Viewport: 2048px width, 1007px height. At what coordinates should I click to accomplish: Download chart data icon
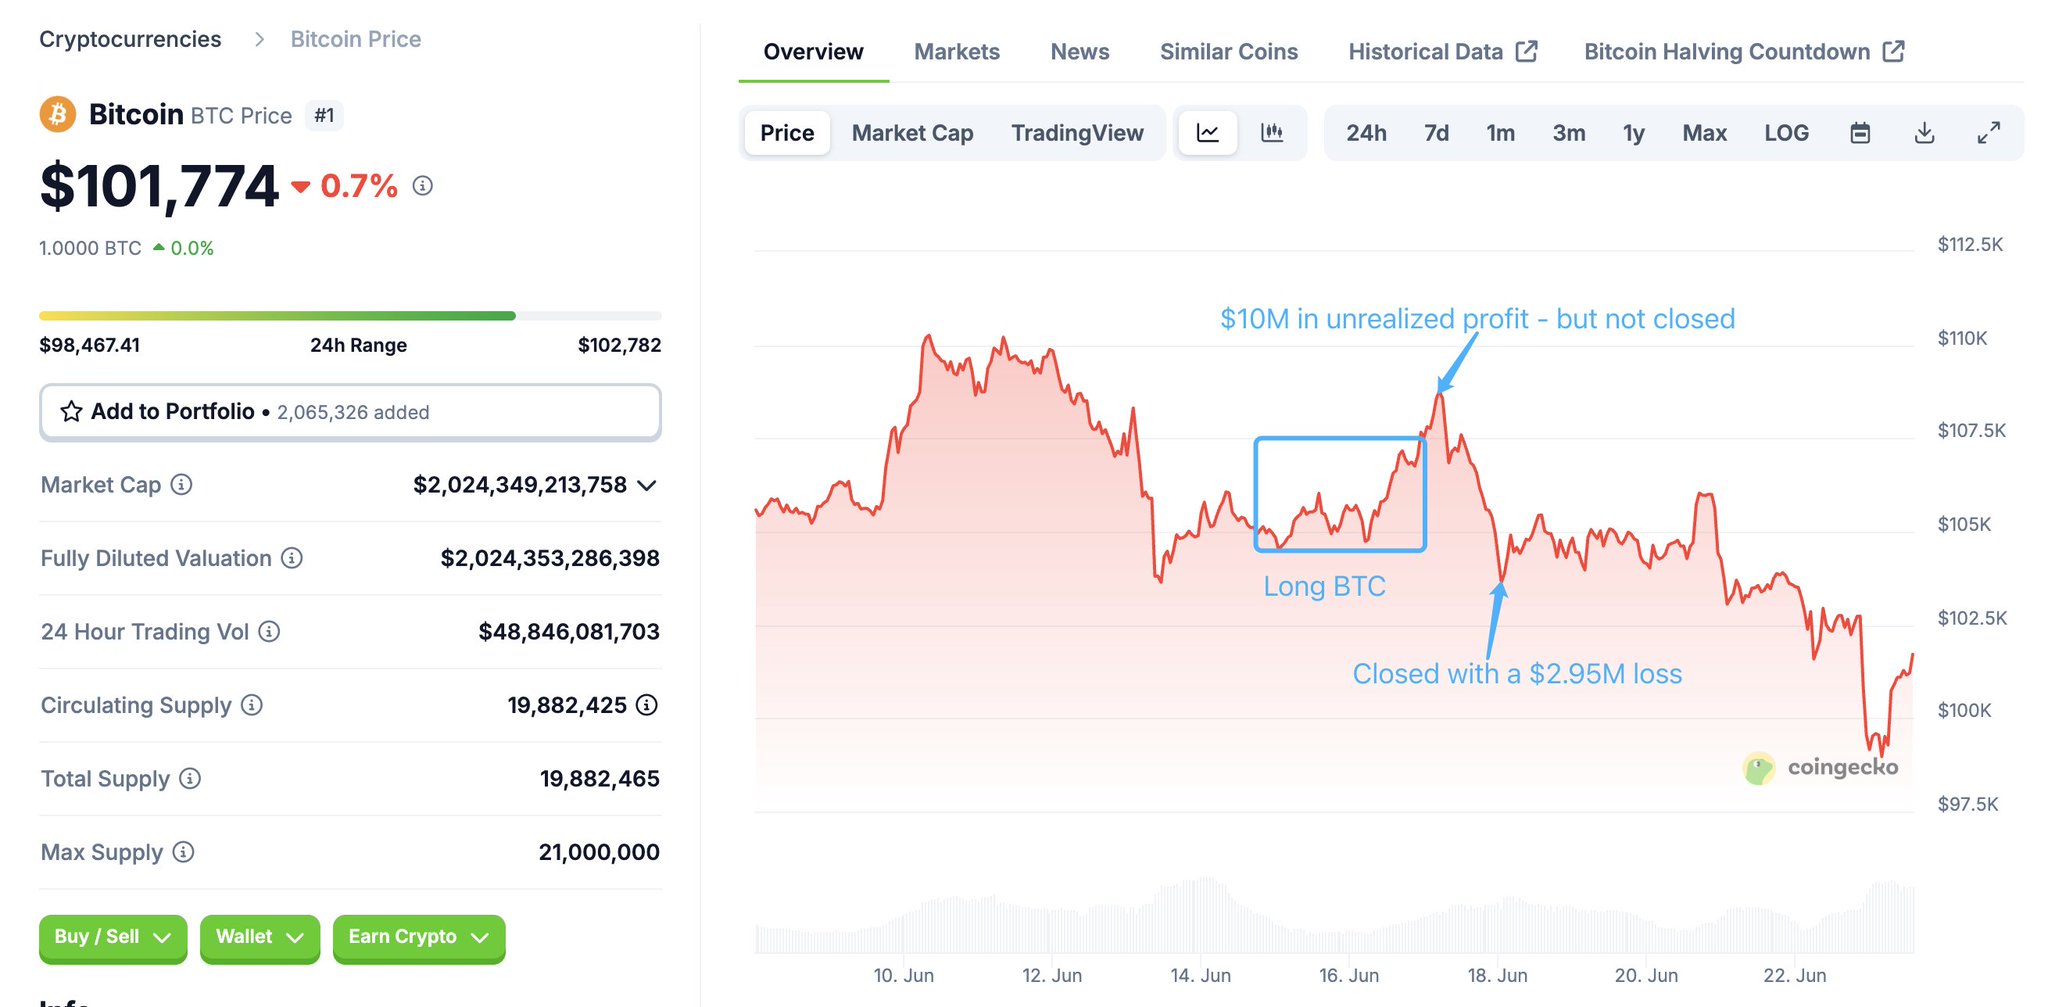point(1924,133)
